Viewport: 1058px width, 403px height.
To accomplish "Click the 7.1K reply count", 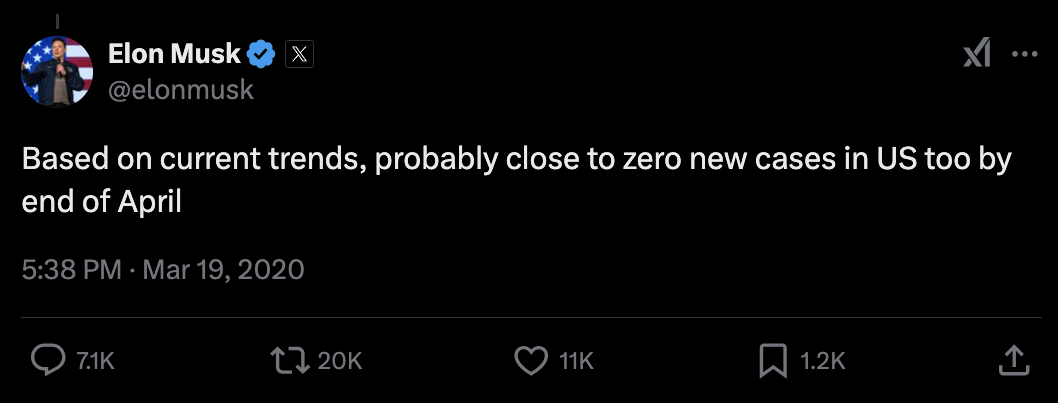I will point(96,361).
